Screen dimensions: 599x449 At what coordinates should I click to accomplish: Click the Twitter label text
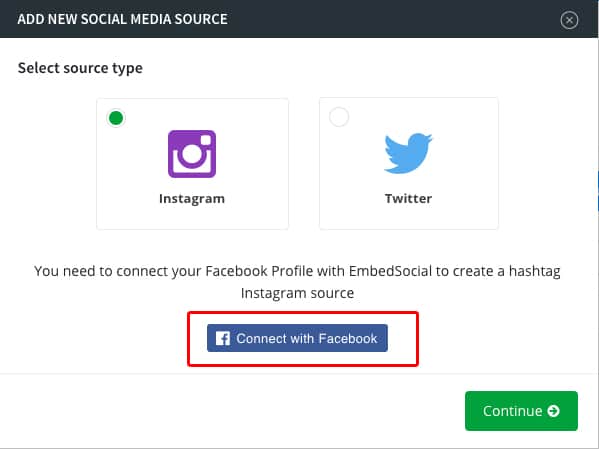click(408, 198)
